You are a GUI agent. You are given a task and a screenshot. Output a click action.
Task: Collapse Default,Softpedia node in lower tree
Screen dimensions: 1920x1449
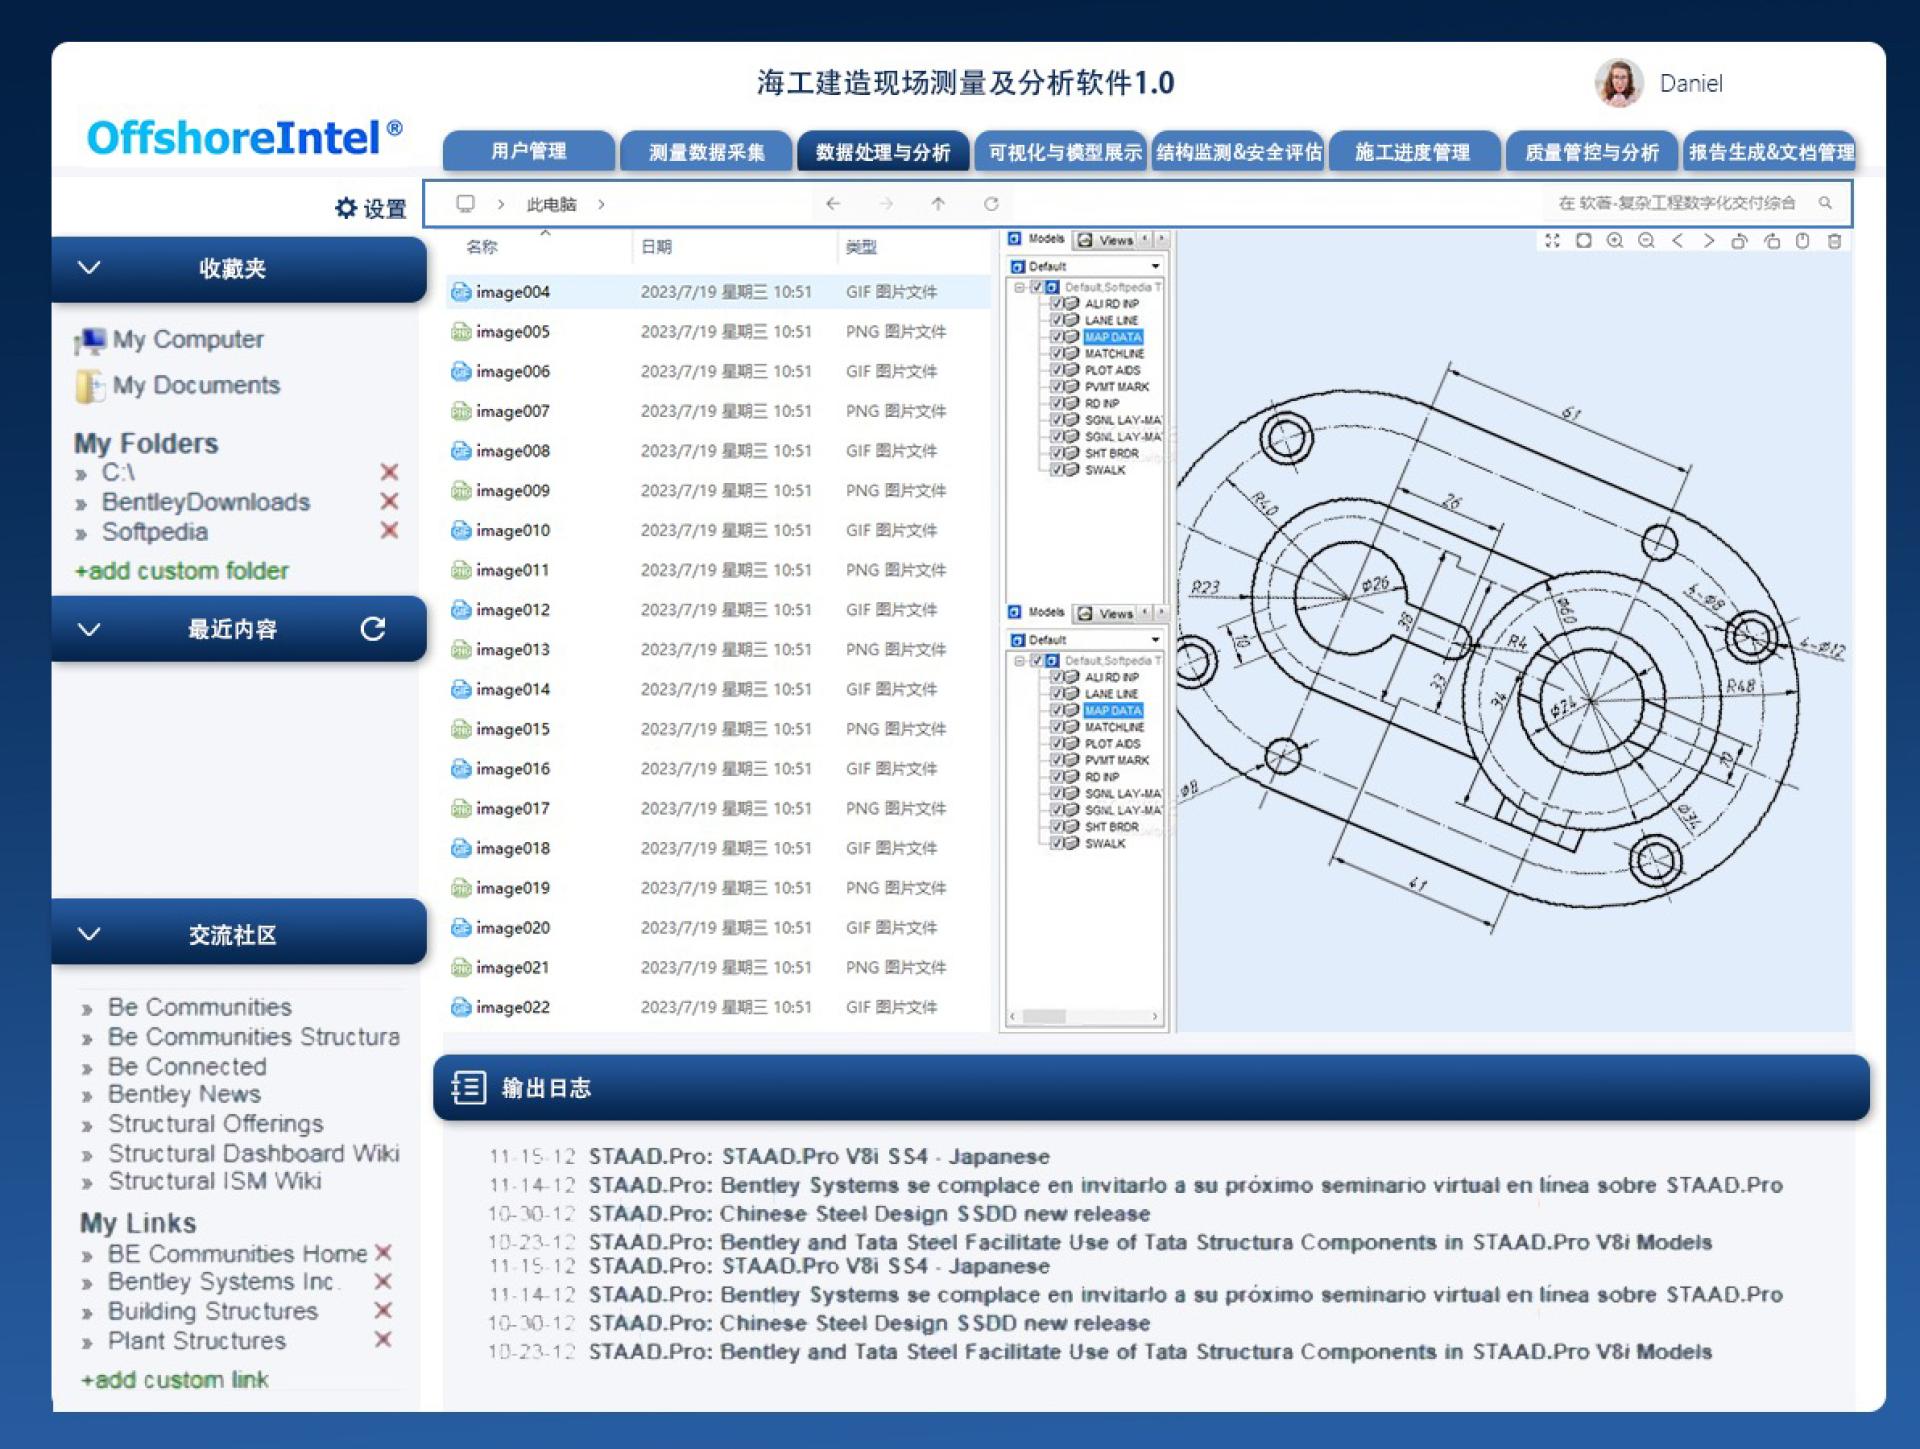coord(1019,661)
